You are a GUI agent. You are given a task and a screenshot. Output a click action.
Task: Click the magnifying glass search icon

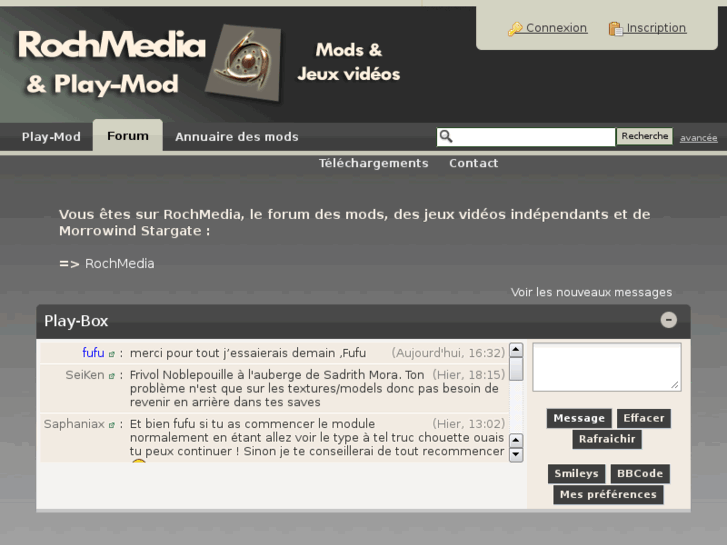(446, 136)
